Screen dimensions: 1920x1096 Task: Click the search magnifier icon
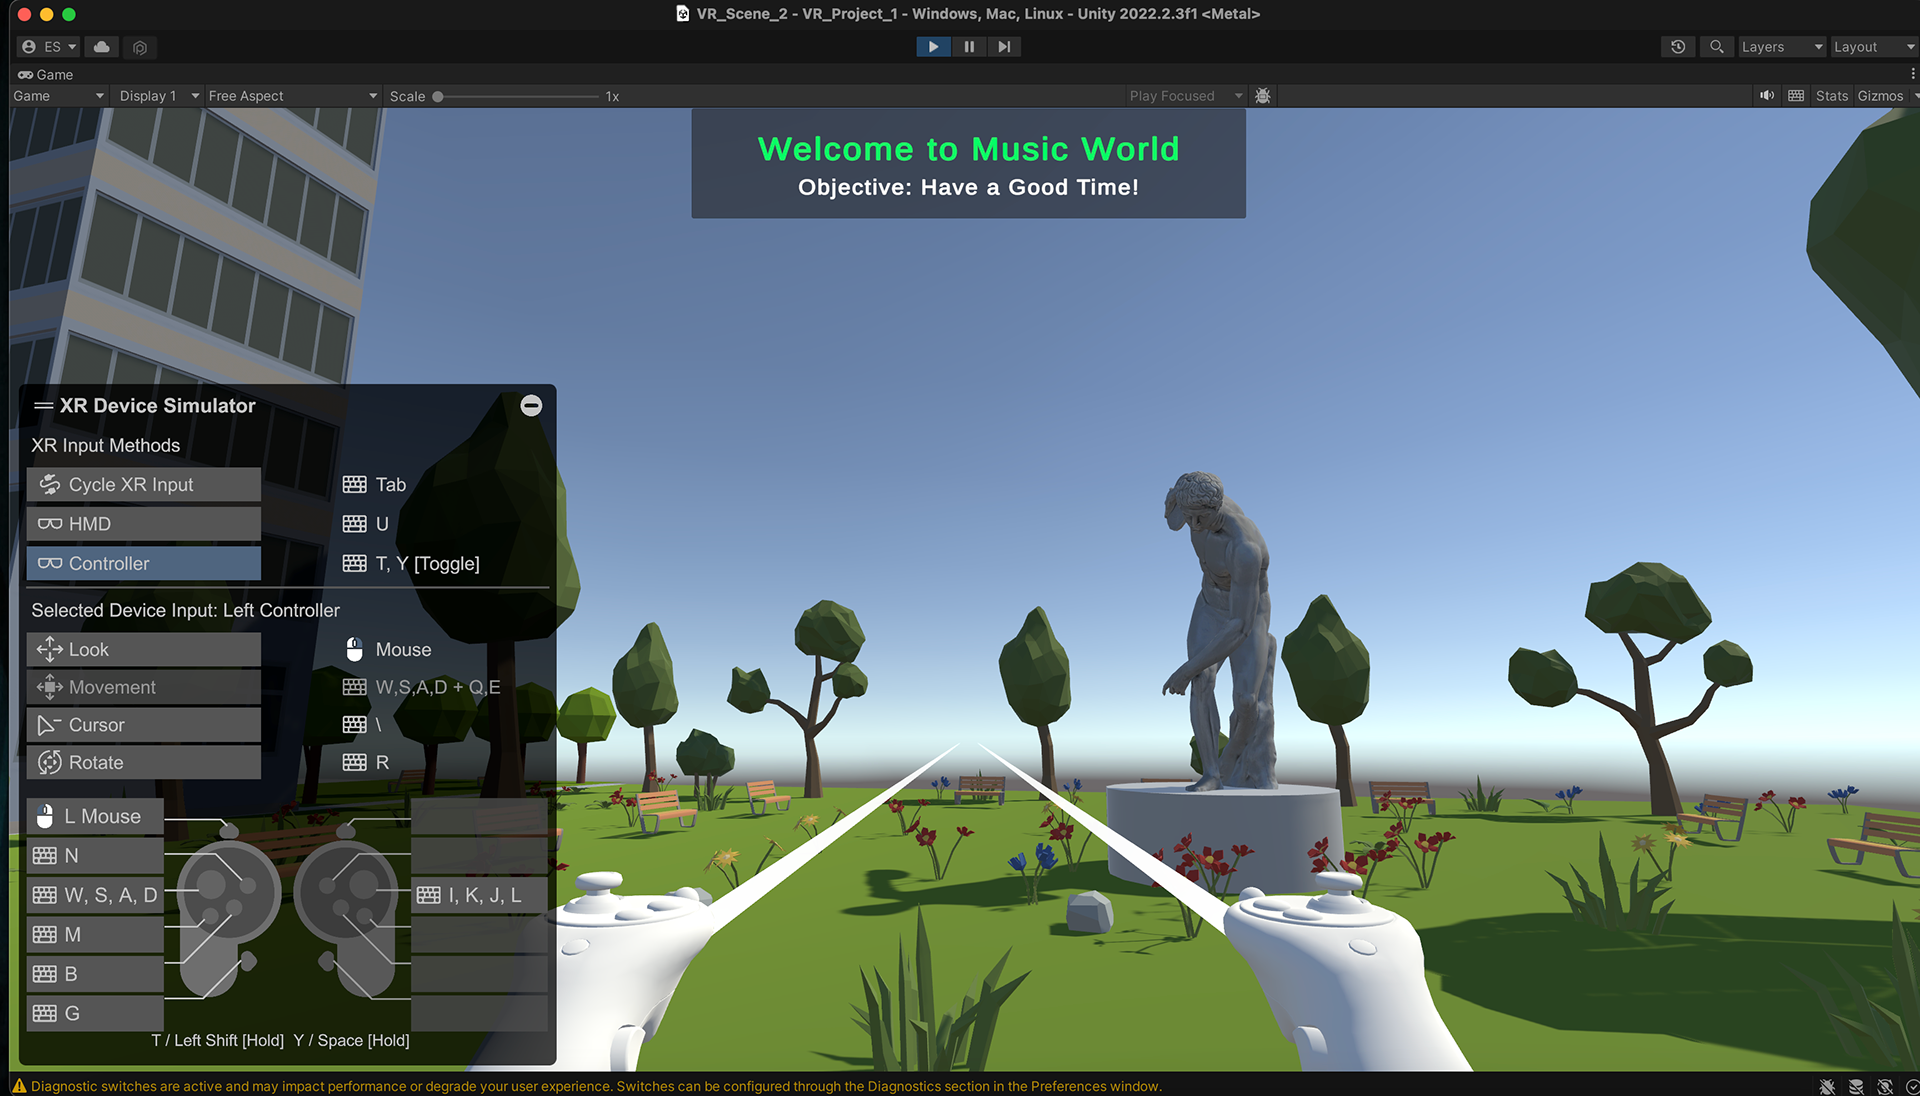[1716, 47]
